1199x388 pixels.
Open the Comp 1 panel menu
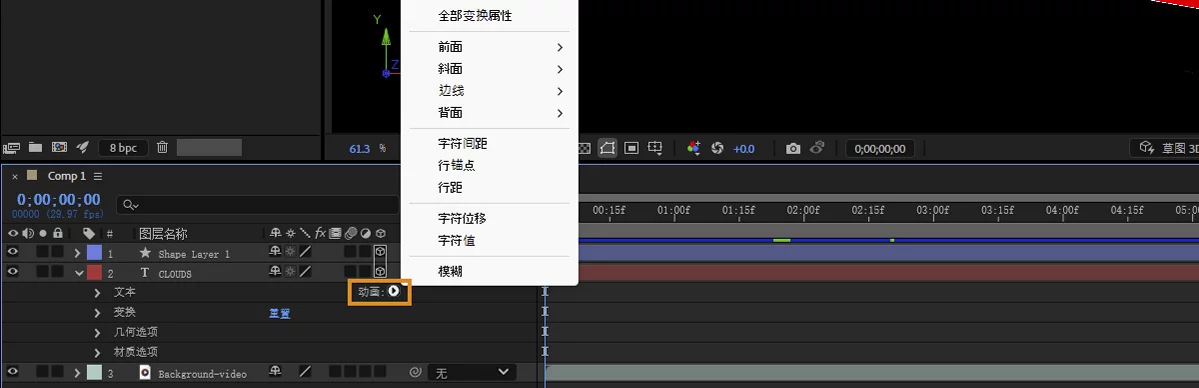(x=98, y=176)
